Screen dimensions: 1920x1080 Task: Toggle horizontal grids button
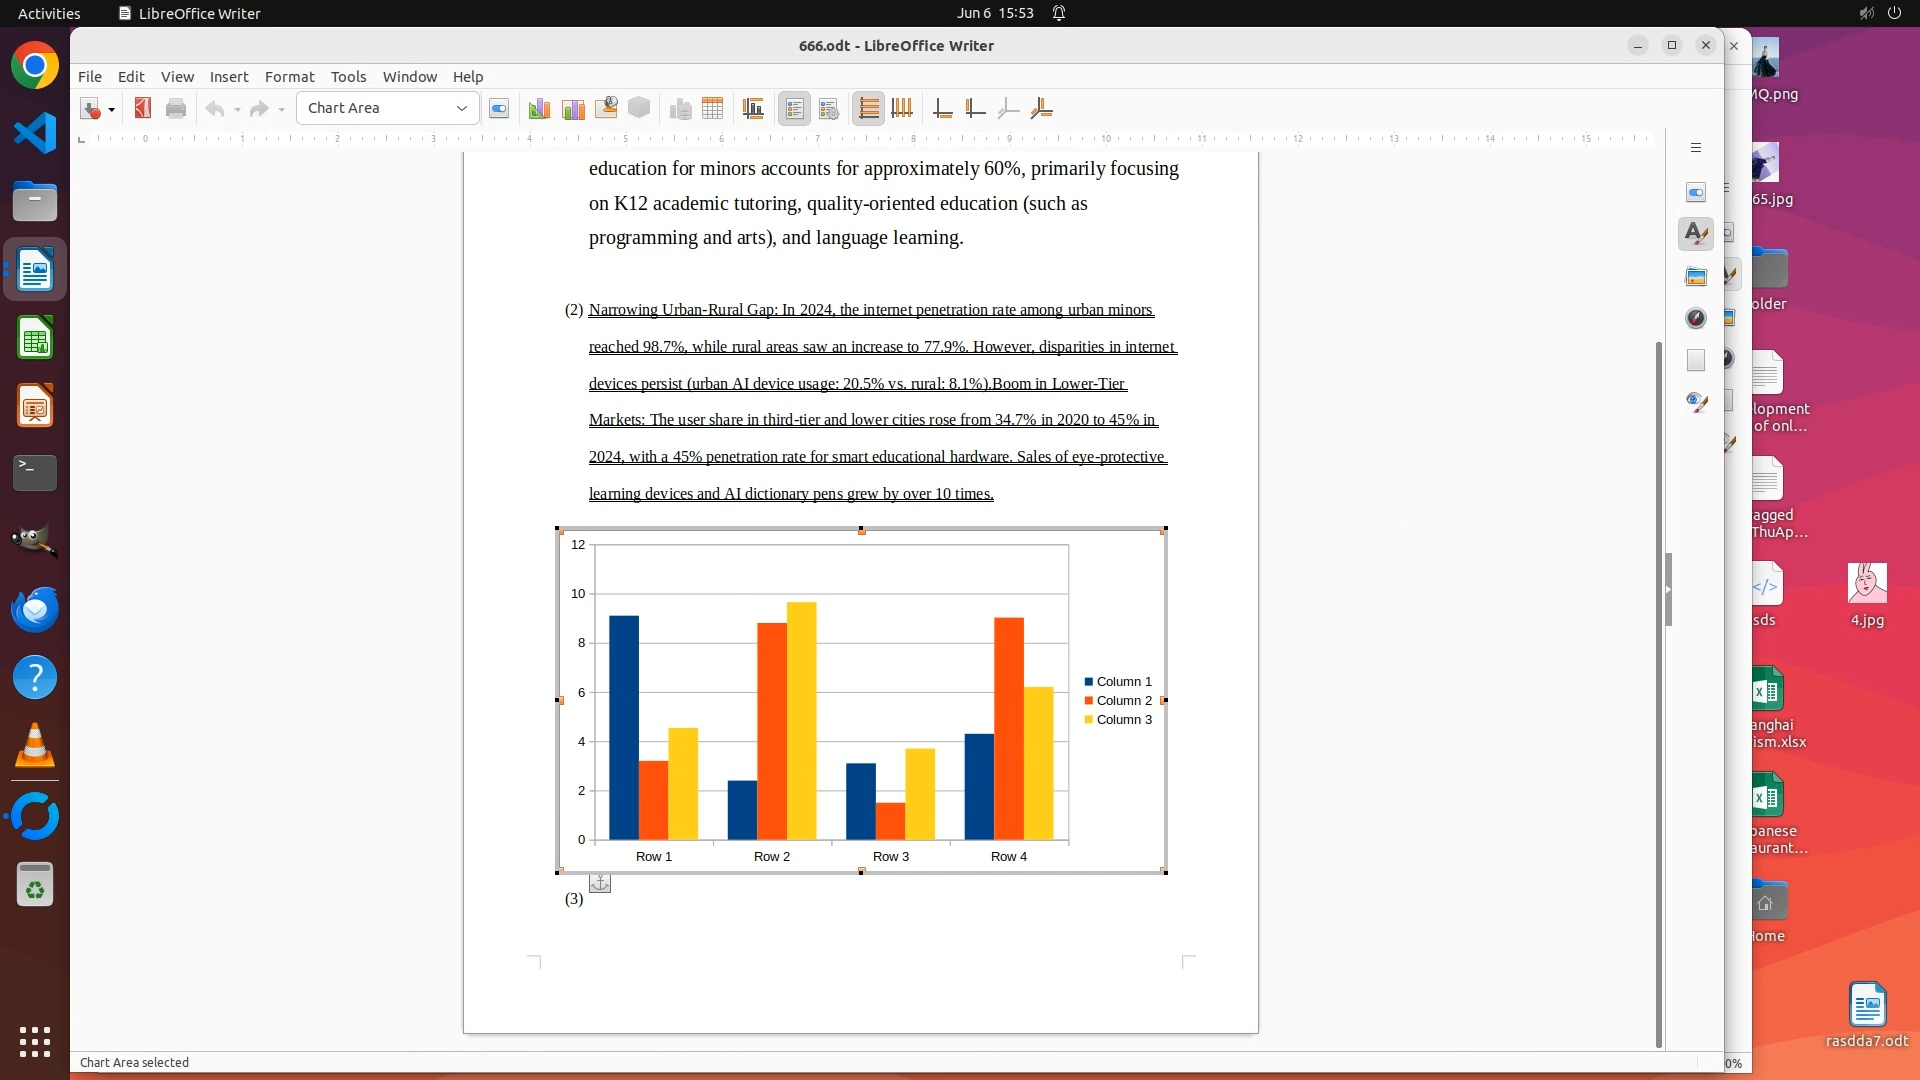[868, 109]
